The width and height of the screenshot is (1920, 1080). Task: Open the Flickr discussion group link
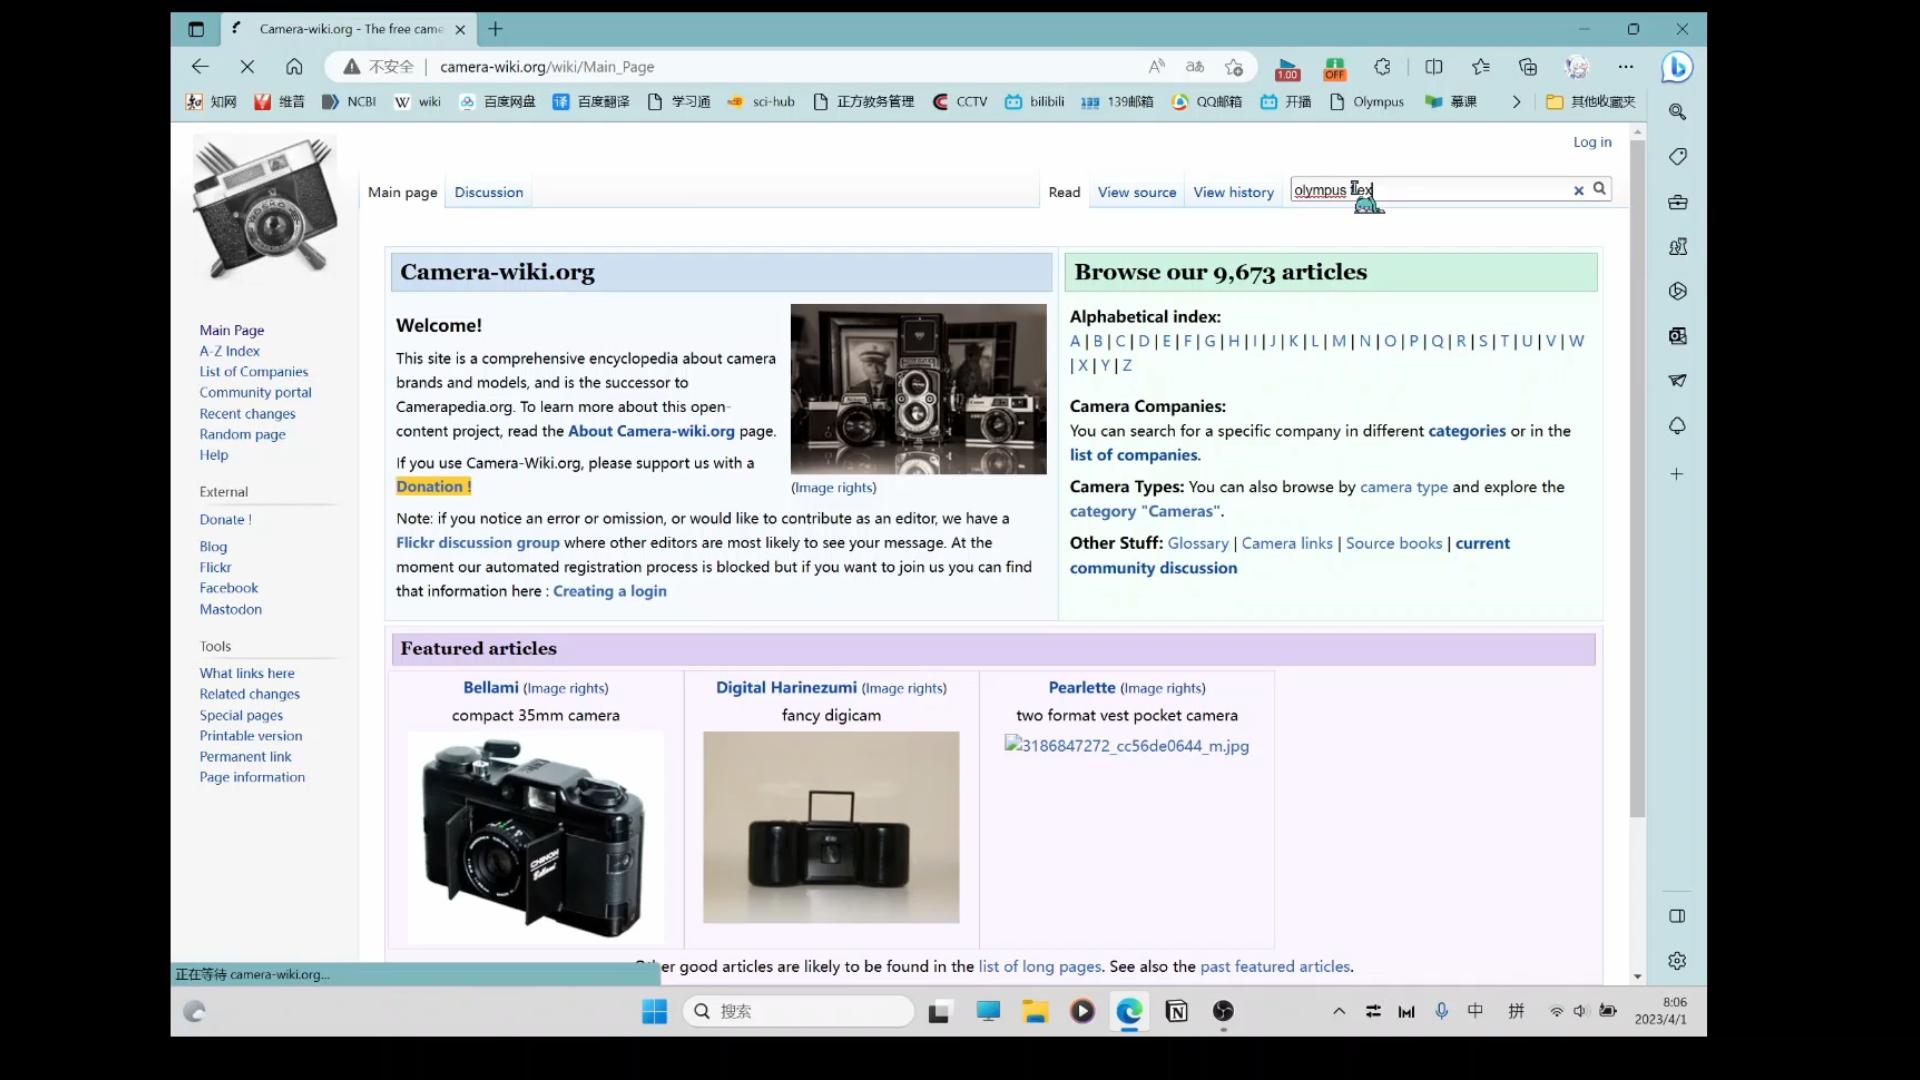477,543
